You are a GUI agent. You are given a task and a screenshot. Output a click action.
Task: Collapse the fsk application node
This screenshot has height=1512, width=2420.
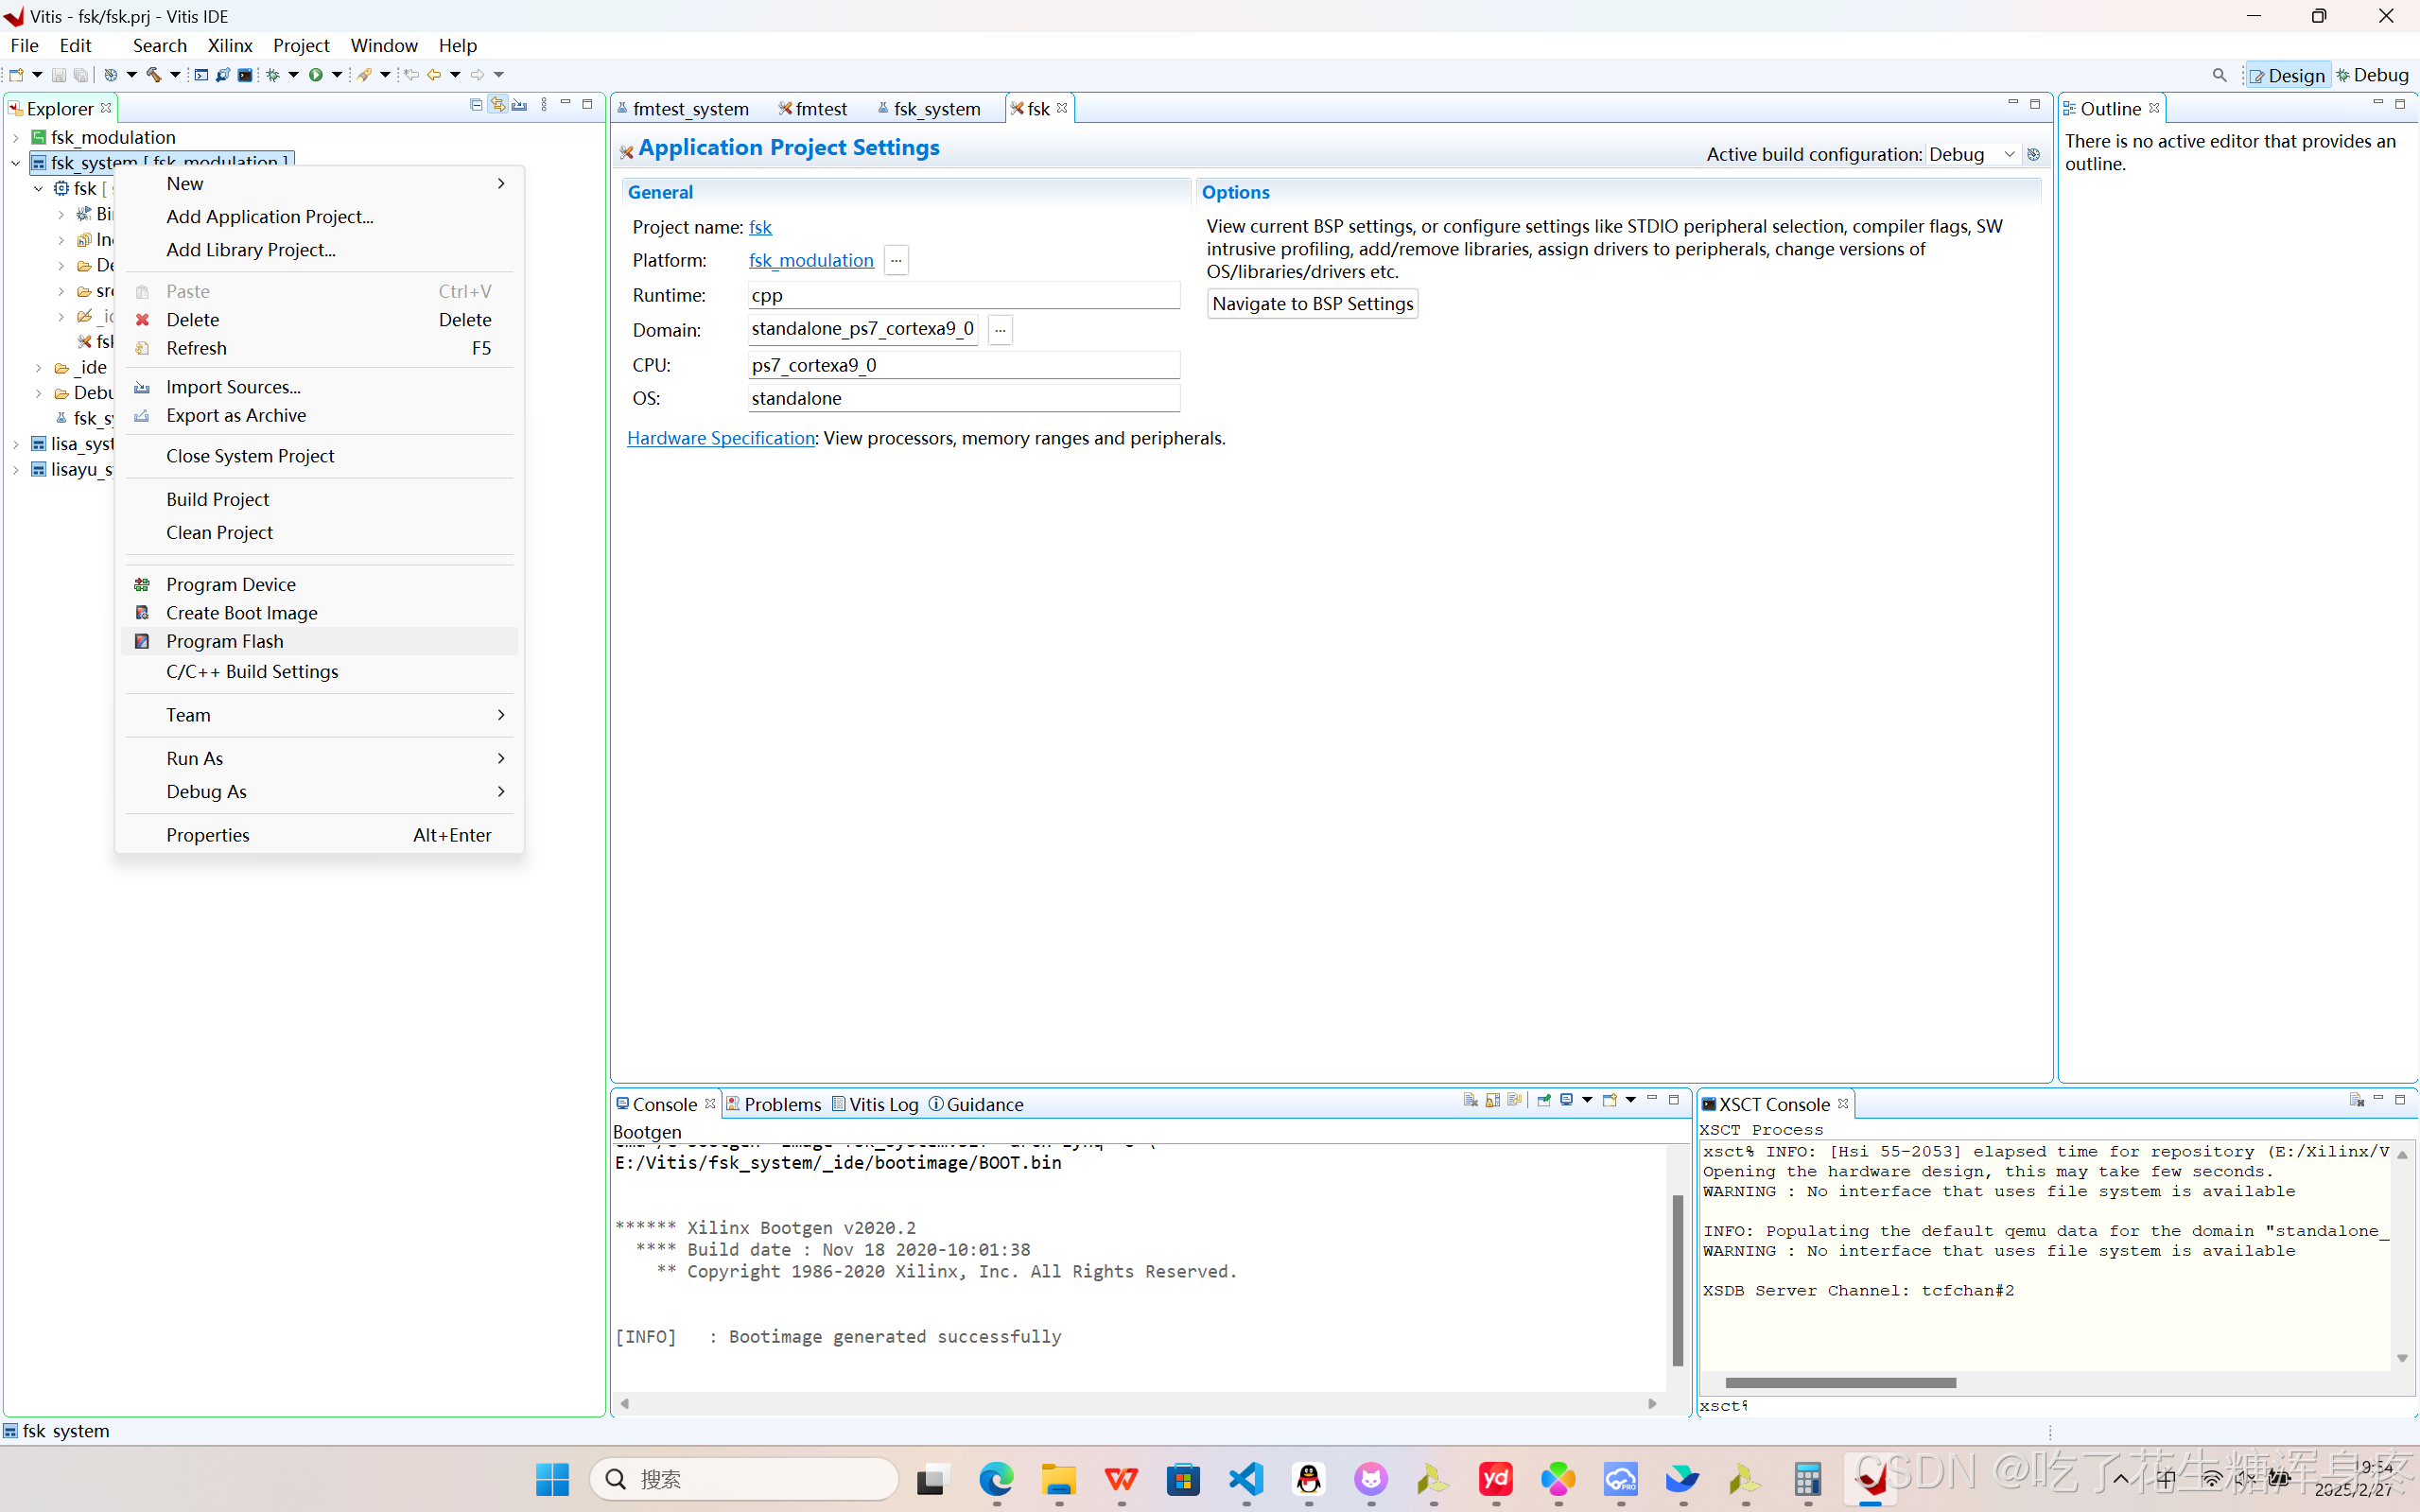click(x=38, y=188)
